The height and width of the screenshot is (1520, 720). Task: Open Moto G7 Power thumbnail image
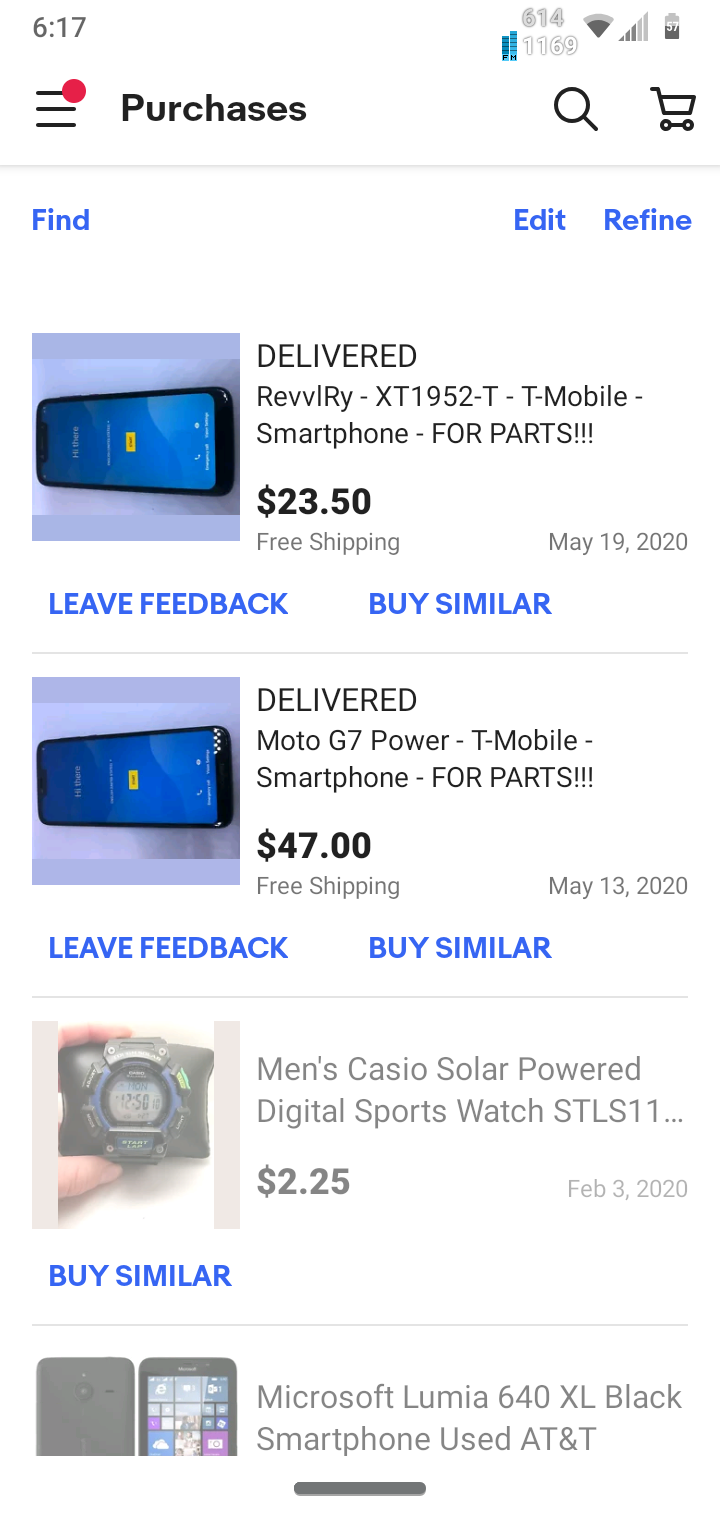(136, 781)
